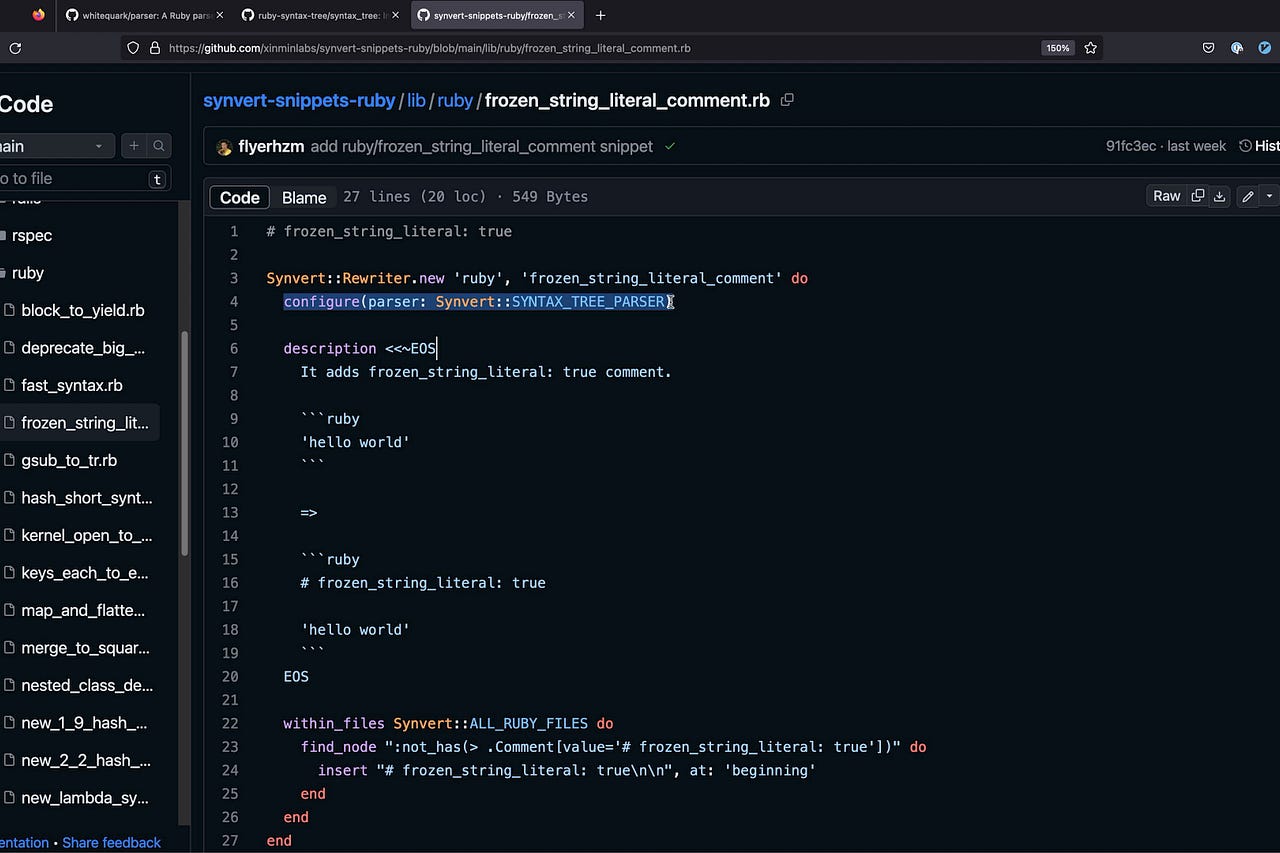Open the commit message link add ruby/frozen_string_literal_comment snippet

[x=482, y=146]
